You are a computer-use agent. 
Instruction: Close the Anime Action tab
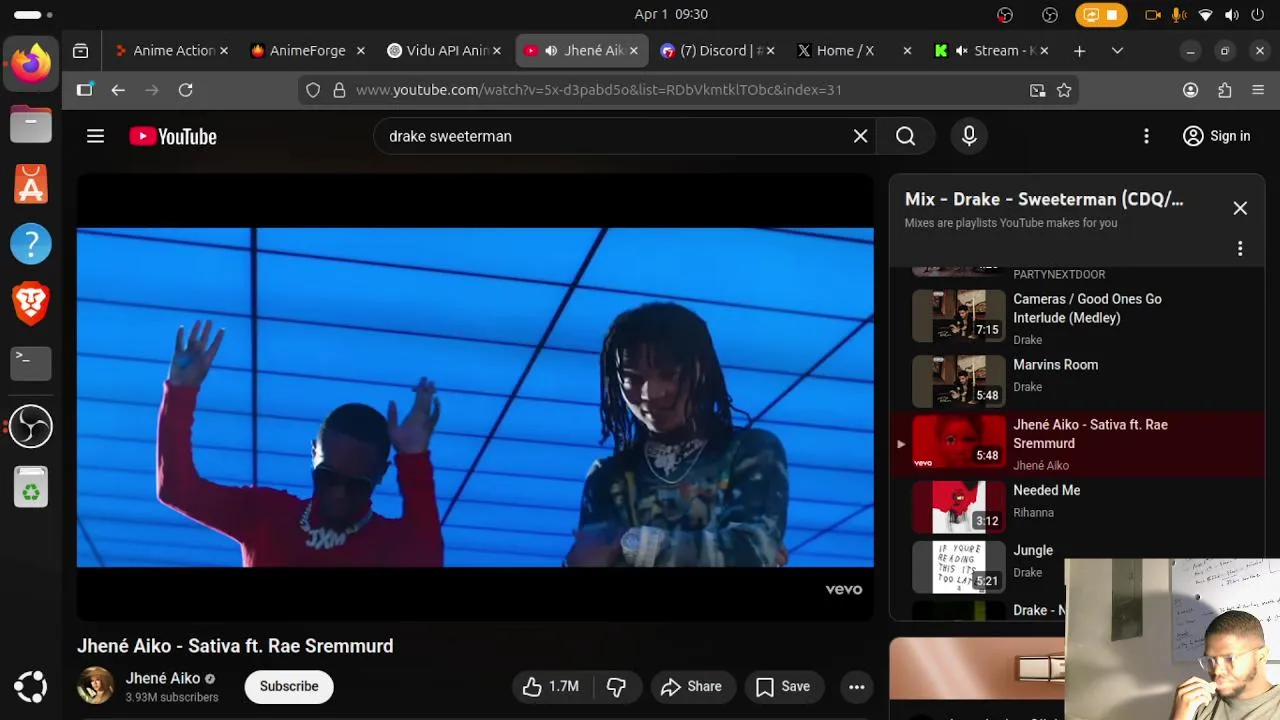[x=223, y=51]
